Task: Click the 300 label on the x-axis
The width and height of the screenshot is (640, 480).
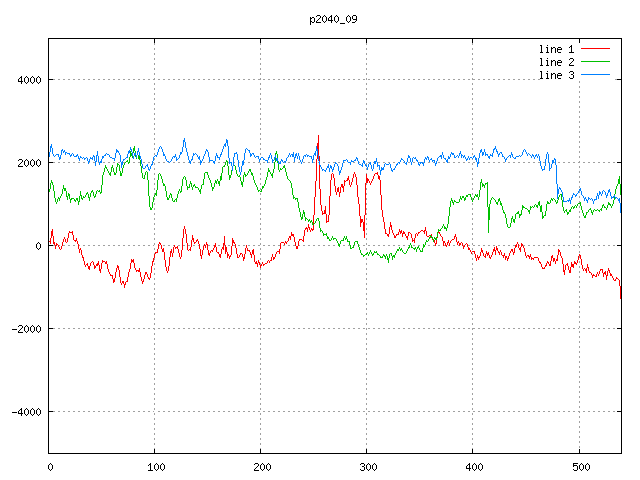Action: pyautogui.click(x=367, y=466)
